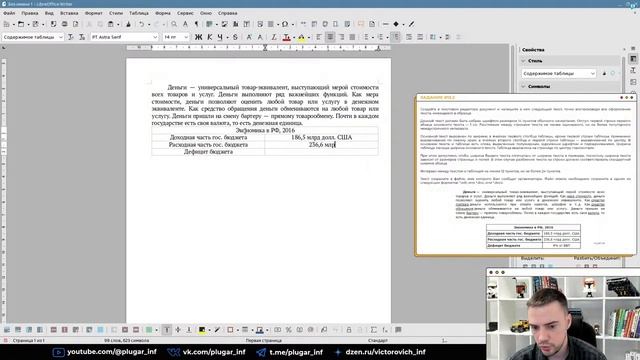The width and height of the screenshot is (640, 360).
Task: Open table properties icon in bottom toolbar
Action: click(398, 330)
